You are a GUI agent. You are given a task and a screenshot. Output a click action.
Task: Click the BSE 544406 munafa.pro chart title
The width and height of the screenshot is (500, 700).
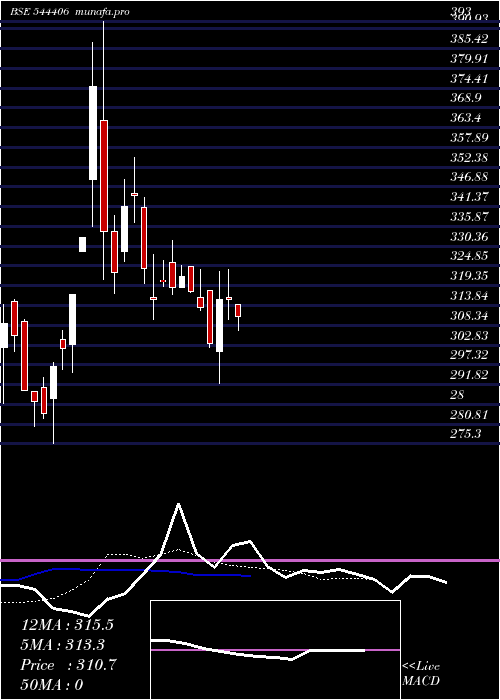70,12
